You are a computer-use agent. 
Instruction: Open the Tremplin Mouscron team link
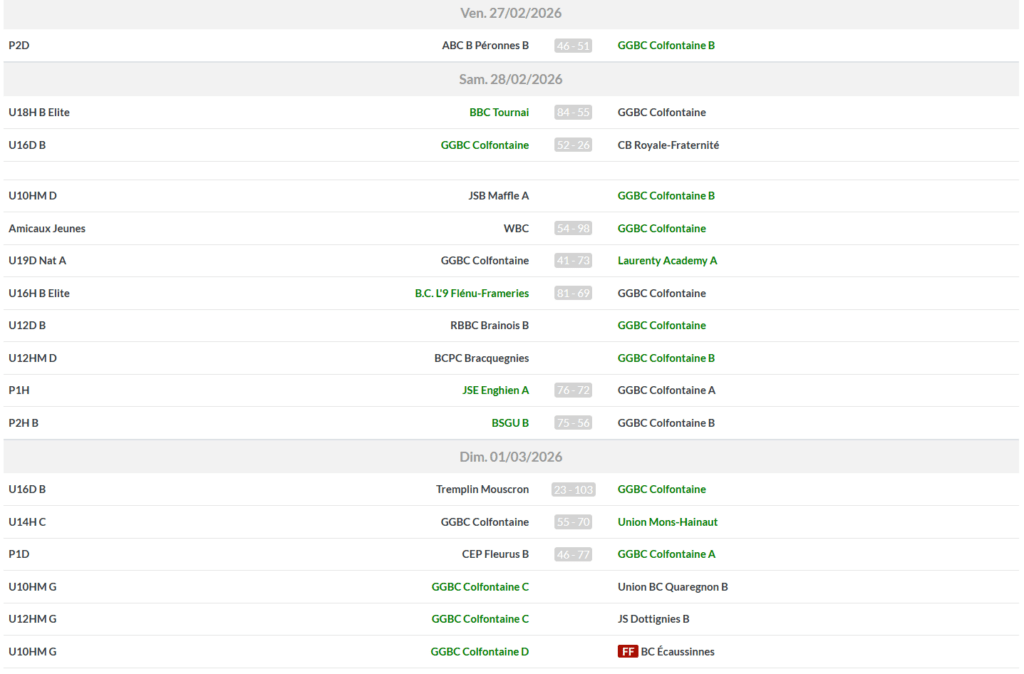tap(482, 490)
